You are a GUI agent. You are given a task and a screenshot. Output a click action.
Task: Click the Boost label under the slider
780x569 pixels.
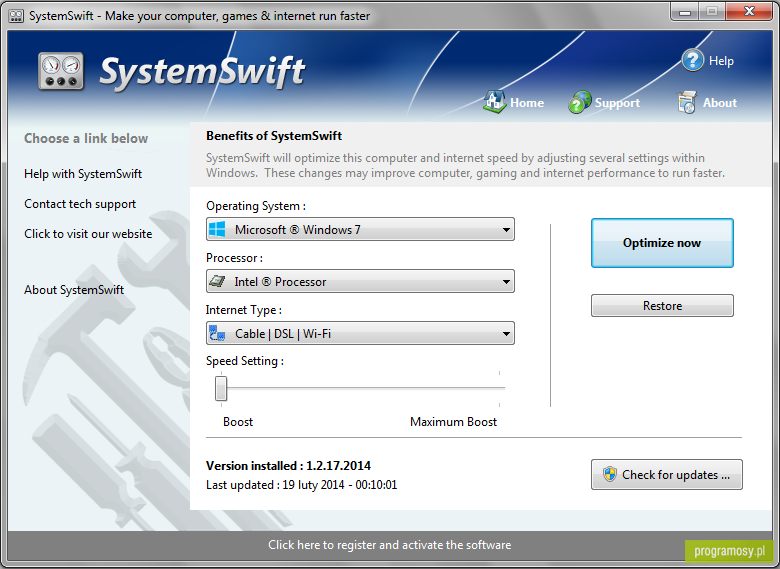(238, 422)
